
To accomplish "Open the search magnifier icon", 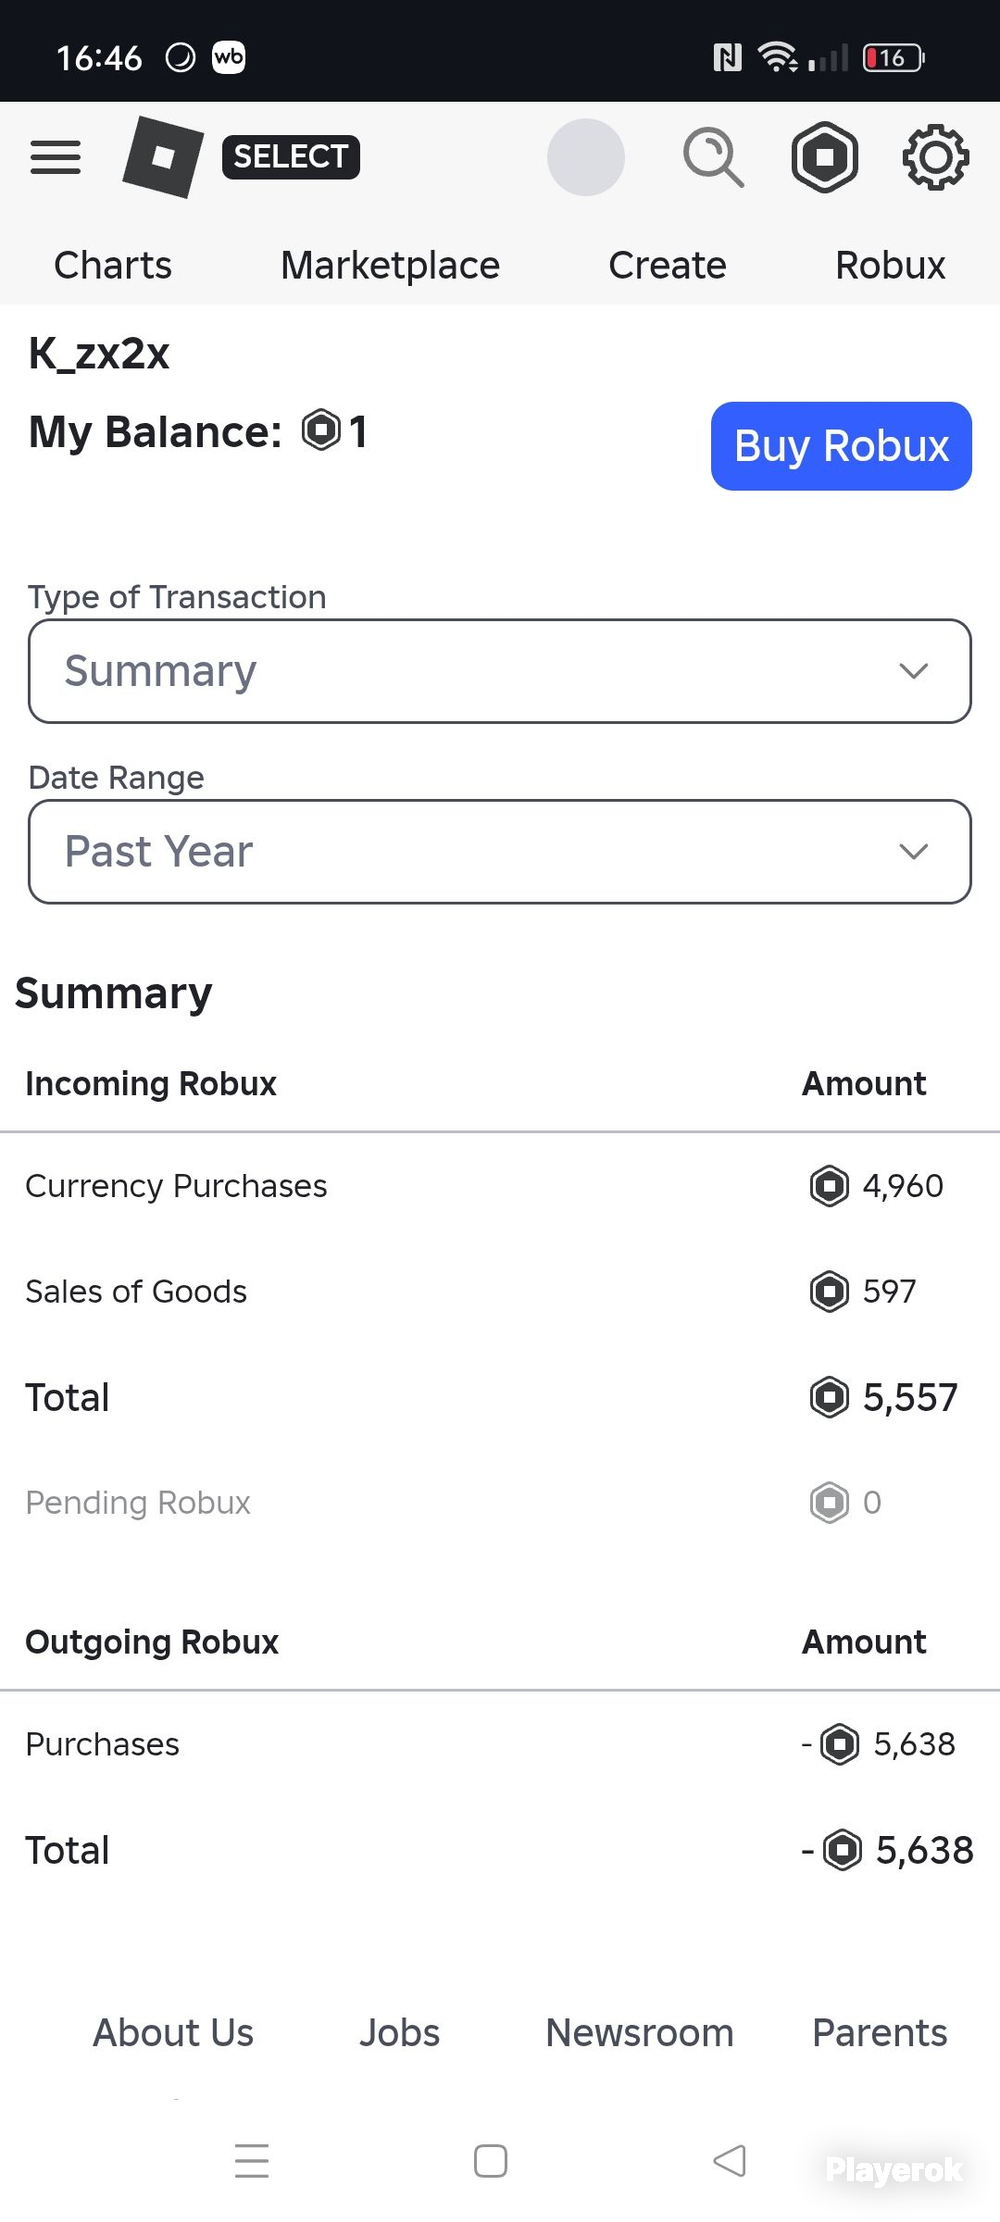I will pyautogui.click(x=713, y=157).
